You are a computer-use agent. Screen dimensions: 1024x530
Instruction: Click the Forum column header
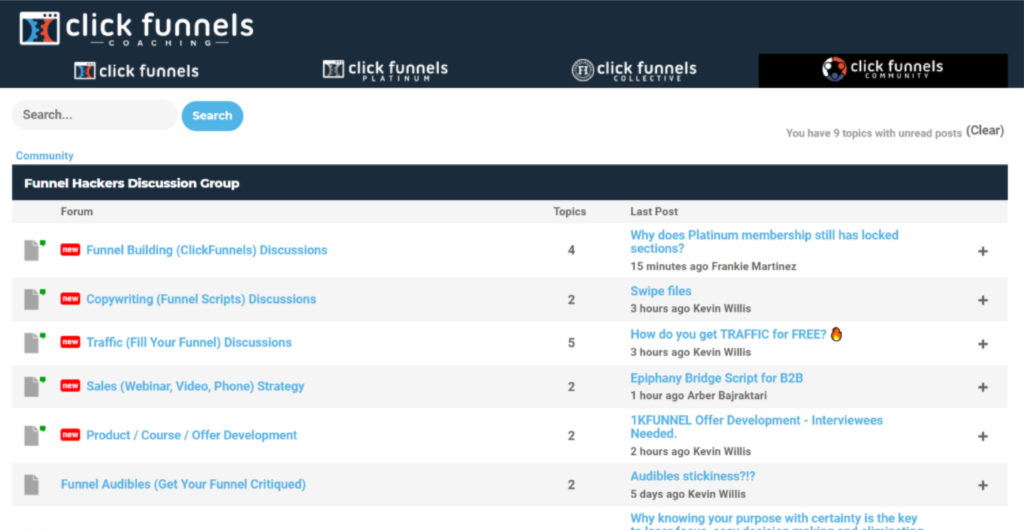[x=76, y=211]
